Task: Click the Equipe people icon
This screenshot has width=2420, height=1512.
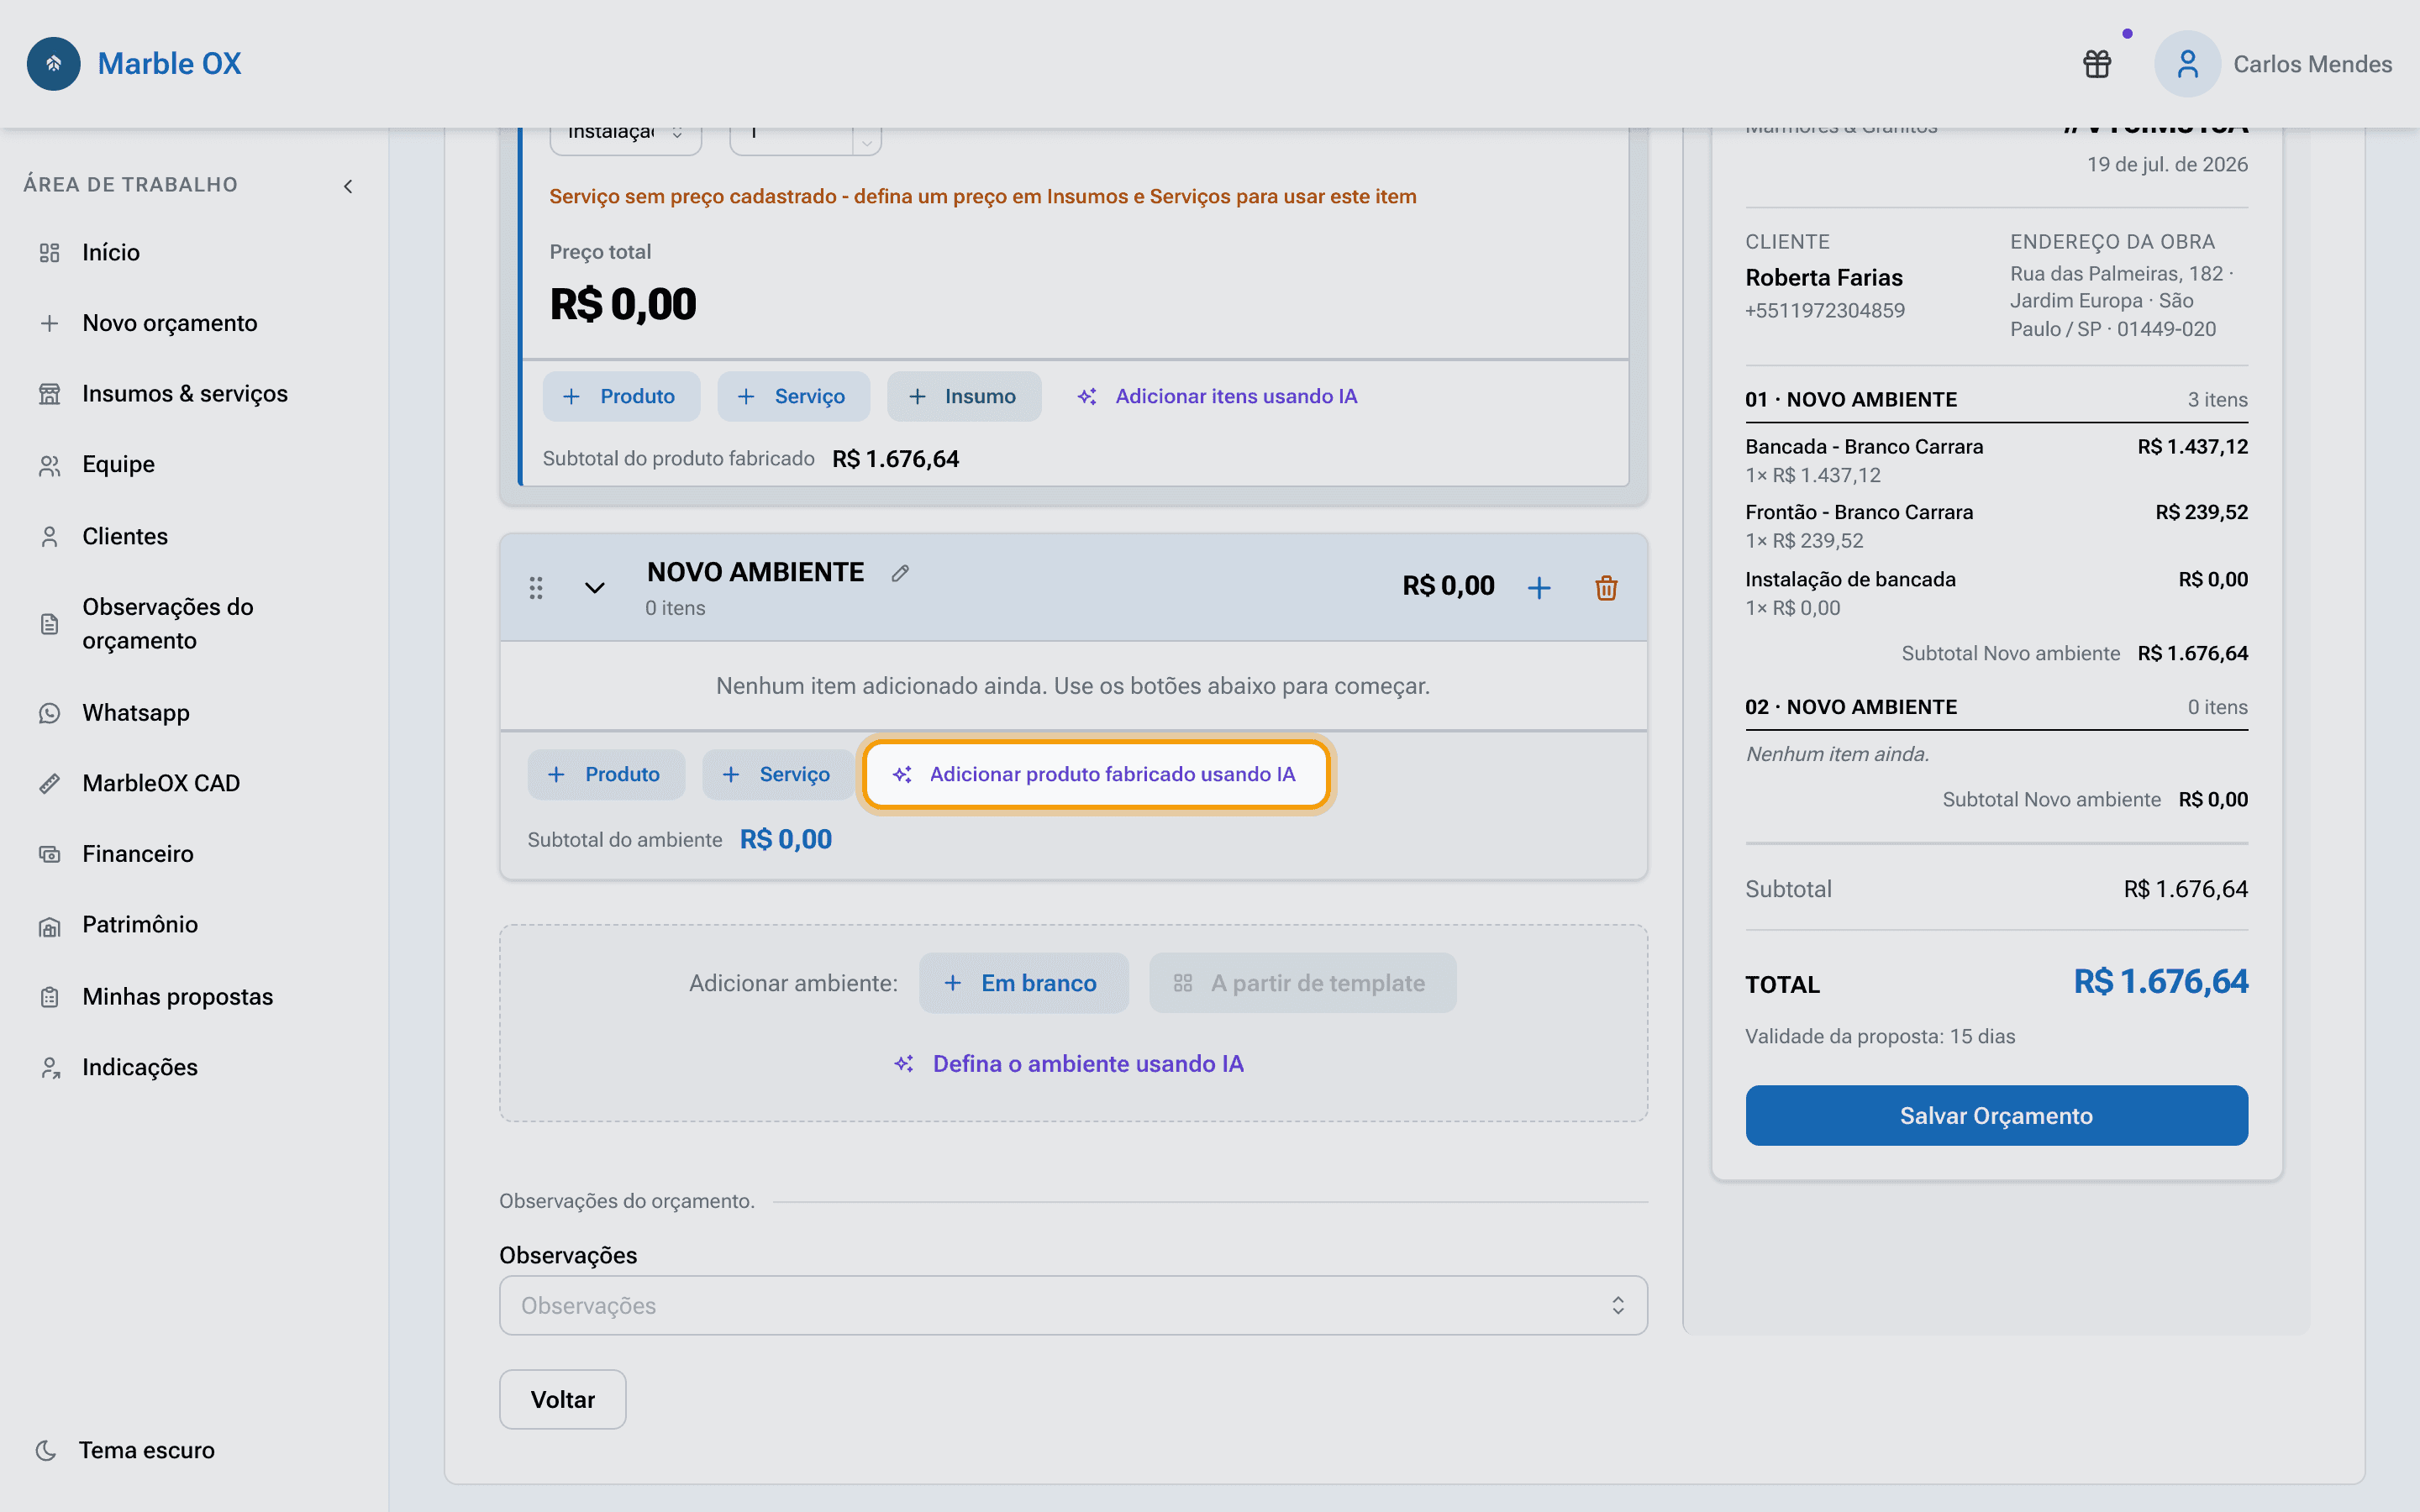Action: pyautogui.click(x=49, y=465)
